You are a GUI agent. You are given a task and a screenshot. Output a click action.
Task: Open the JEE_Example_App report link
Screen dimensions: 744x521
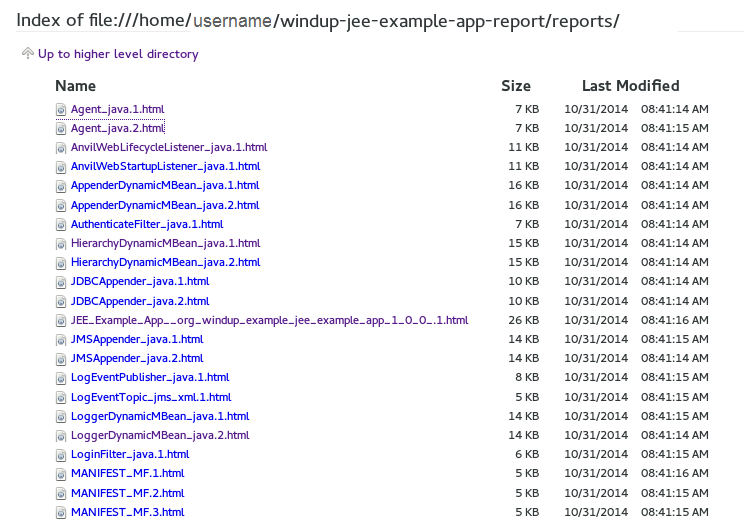[269, 320]
